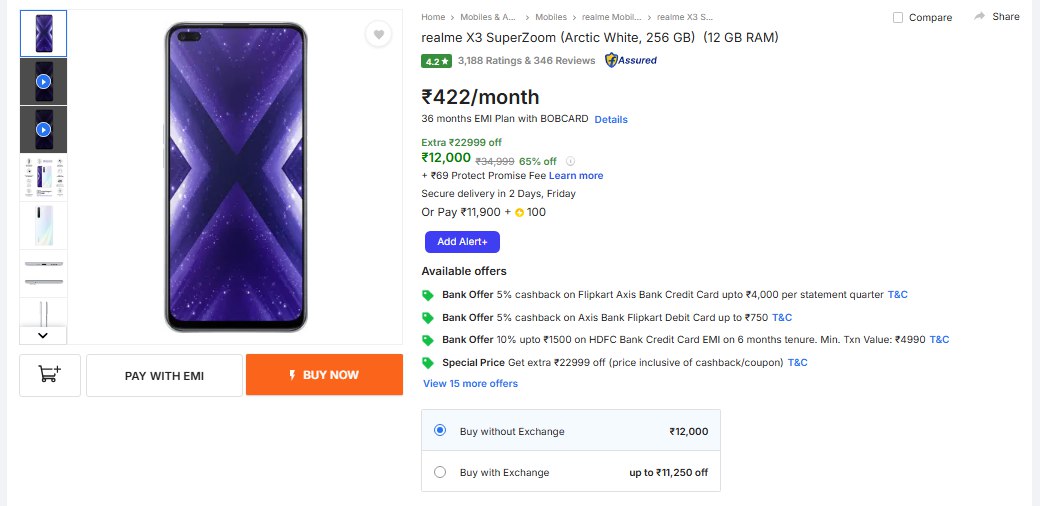Screen dimensions: 1040x506
Task: Open EMI plan Details link
Action: pos(611,120)
